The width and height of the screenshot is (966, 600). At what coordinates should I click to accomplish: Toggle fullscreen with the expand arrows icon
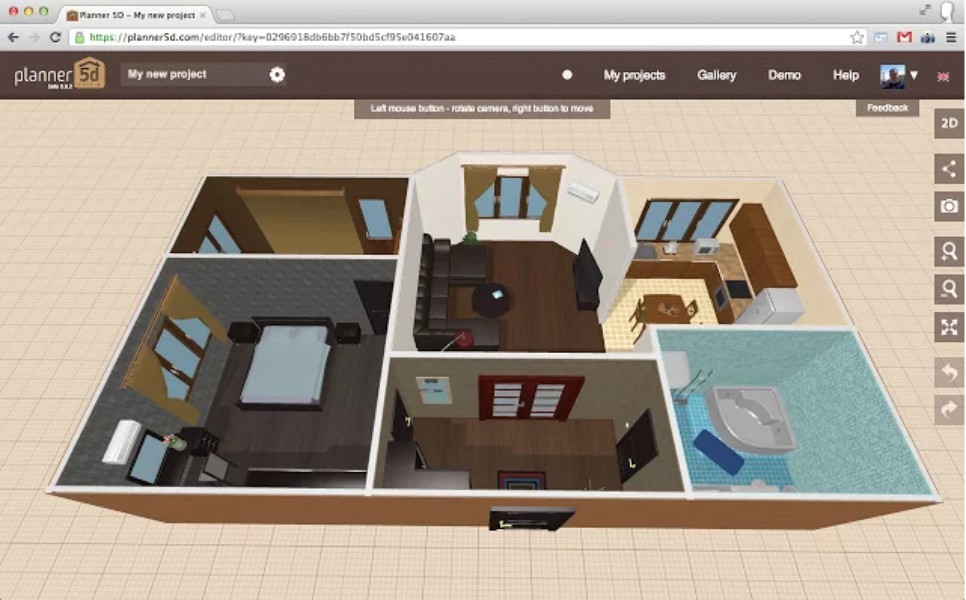pos(948,327)
